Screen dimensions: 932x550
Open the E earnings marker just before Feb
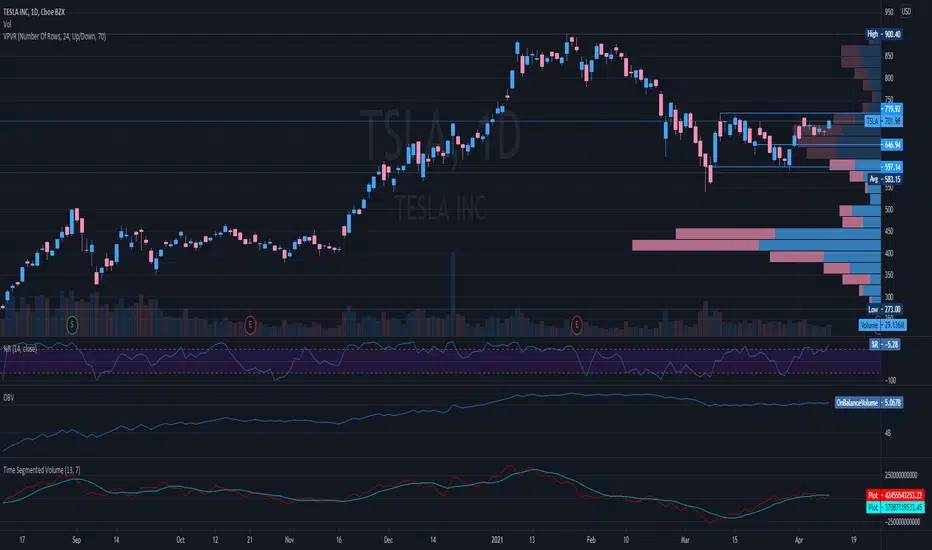click(576, 325)
